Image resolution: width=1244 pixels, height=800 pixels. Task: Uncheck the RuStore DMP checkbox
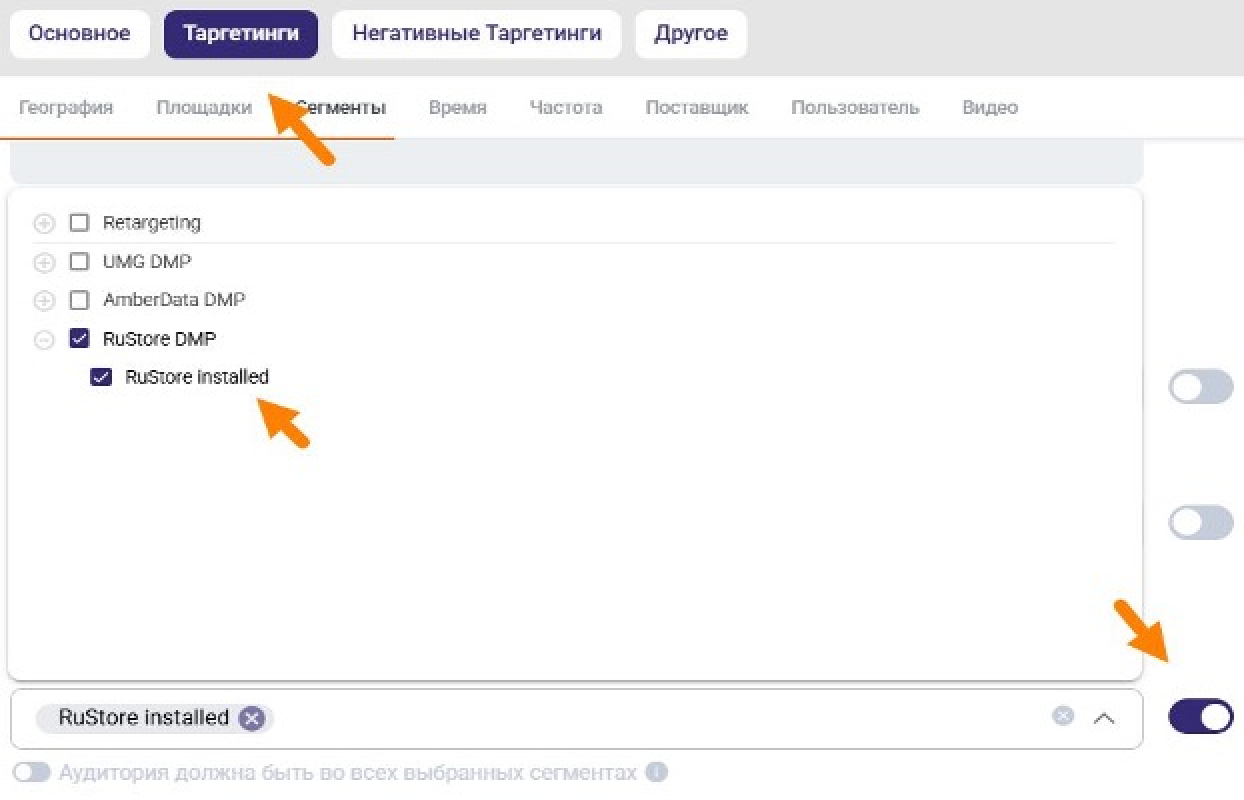point(79,339)
